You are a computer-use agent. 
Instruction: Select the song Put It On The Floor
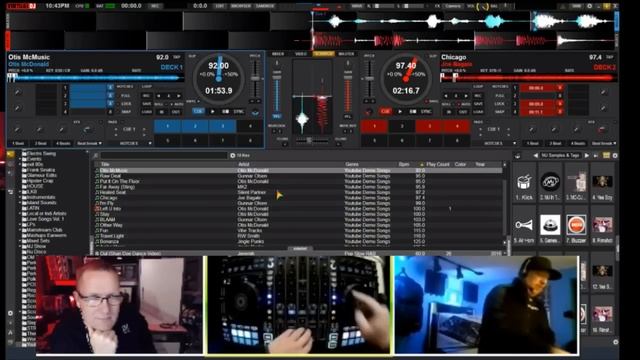298,181
